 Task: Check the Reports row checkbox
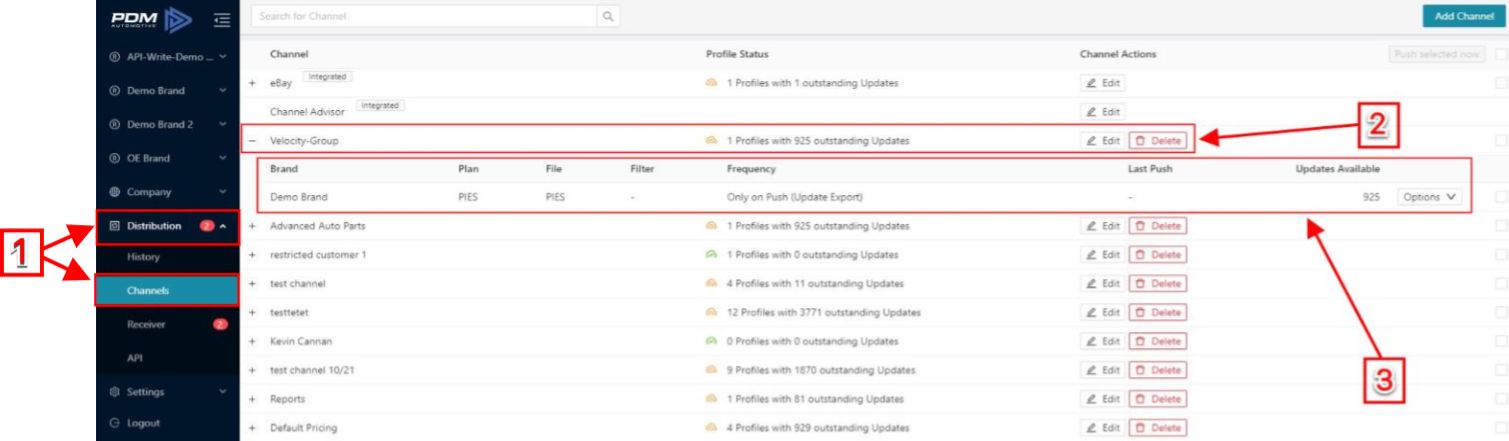tap(1501, 399)
